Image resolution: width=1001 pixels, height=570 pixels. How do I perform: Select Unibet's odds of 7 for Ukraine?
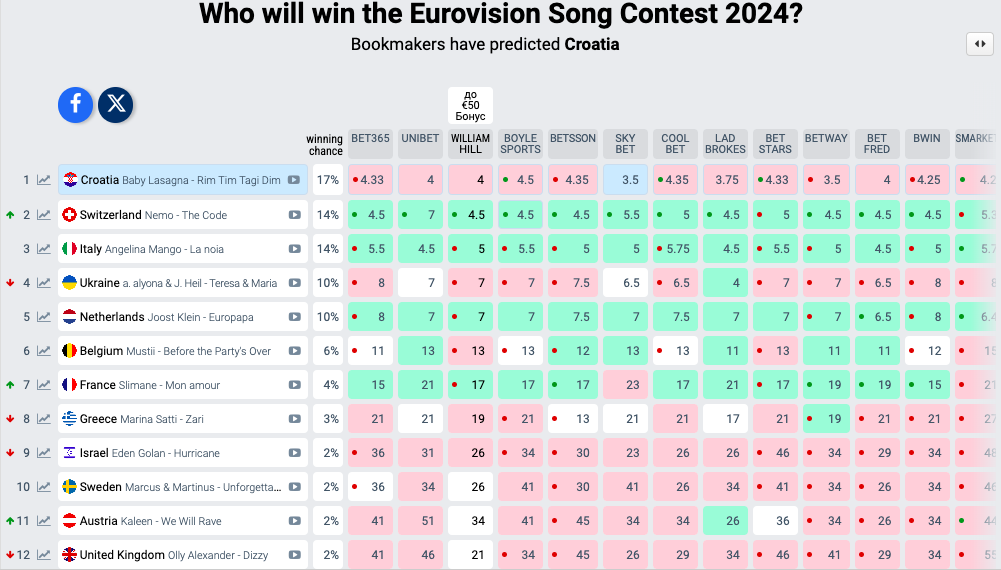421,283
